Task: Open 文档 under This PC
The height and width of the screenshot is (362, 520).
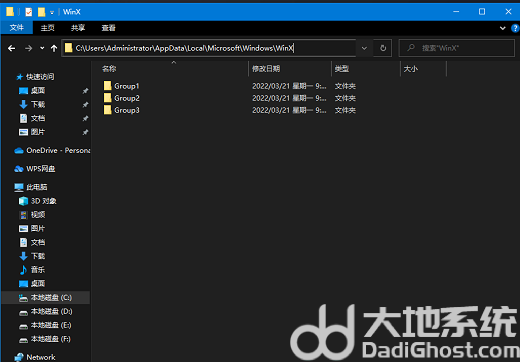Action: (x=32, y=242)
